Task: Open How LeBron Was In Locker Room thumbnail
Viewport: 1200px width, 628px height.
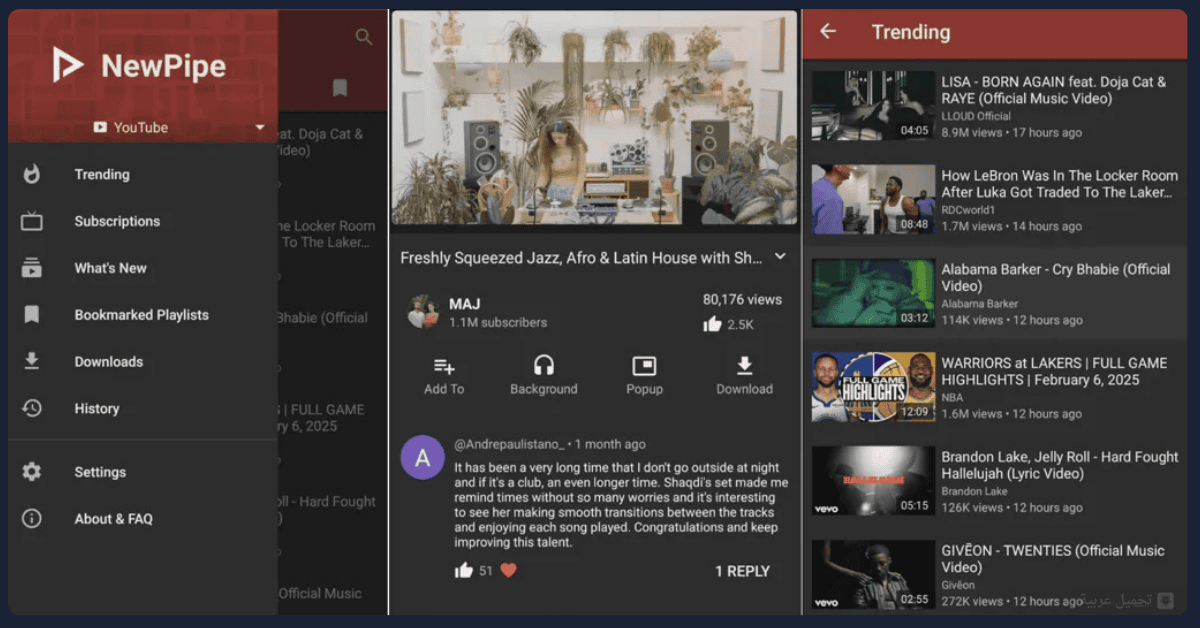Action: [x=873, y=199]
